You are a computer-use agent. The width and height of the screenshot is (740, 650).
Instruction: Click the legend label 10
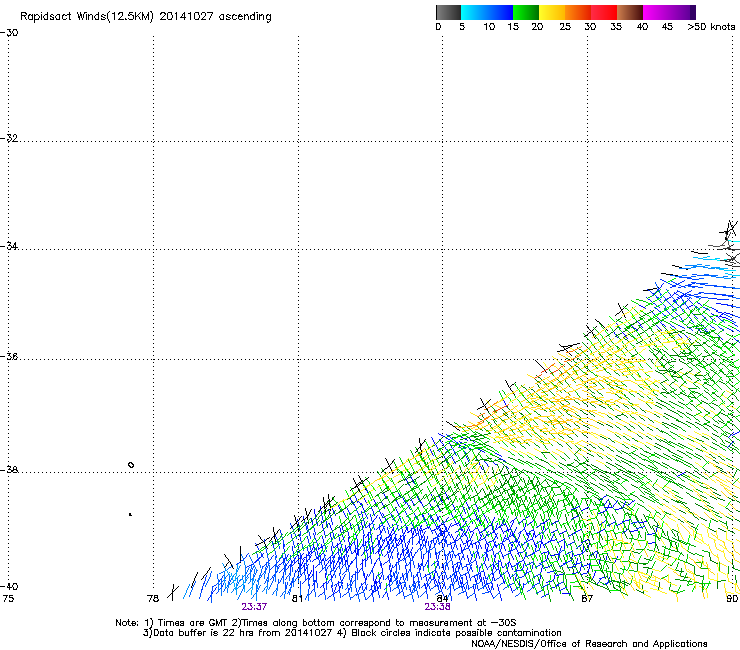tap(489, 27)
